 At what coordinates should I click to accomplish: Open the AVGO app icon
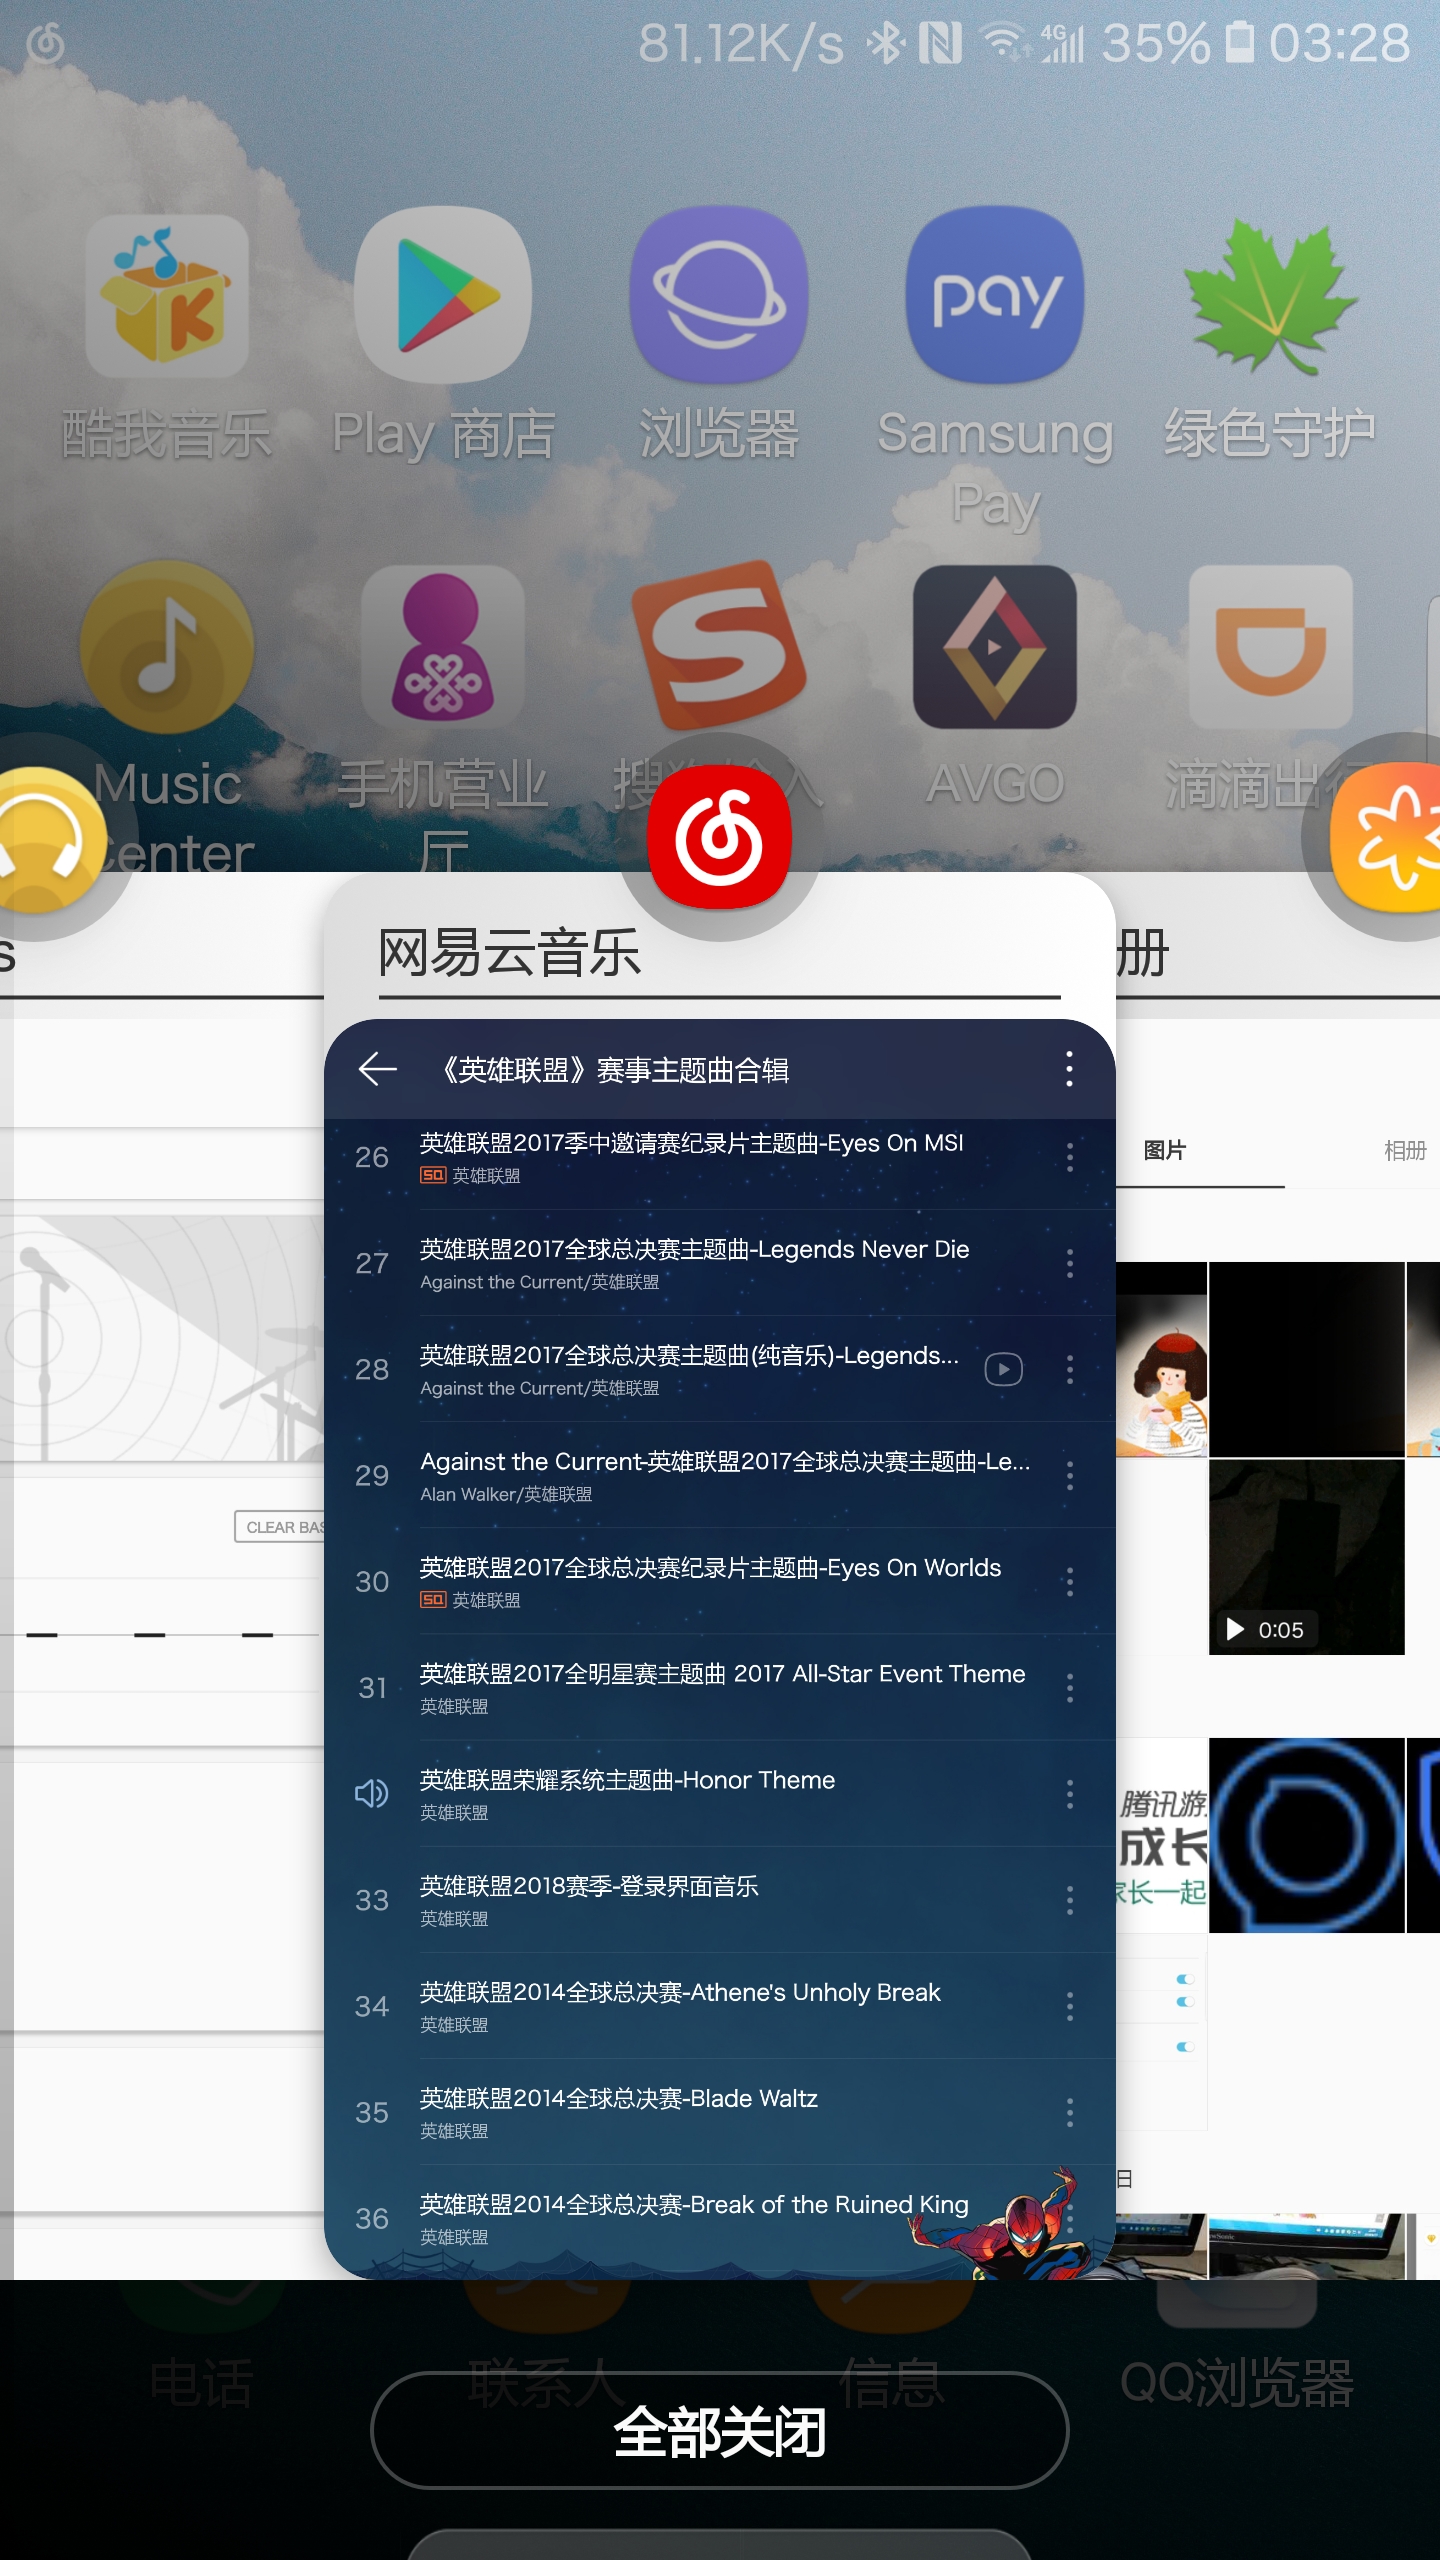(x=995, y=646)
